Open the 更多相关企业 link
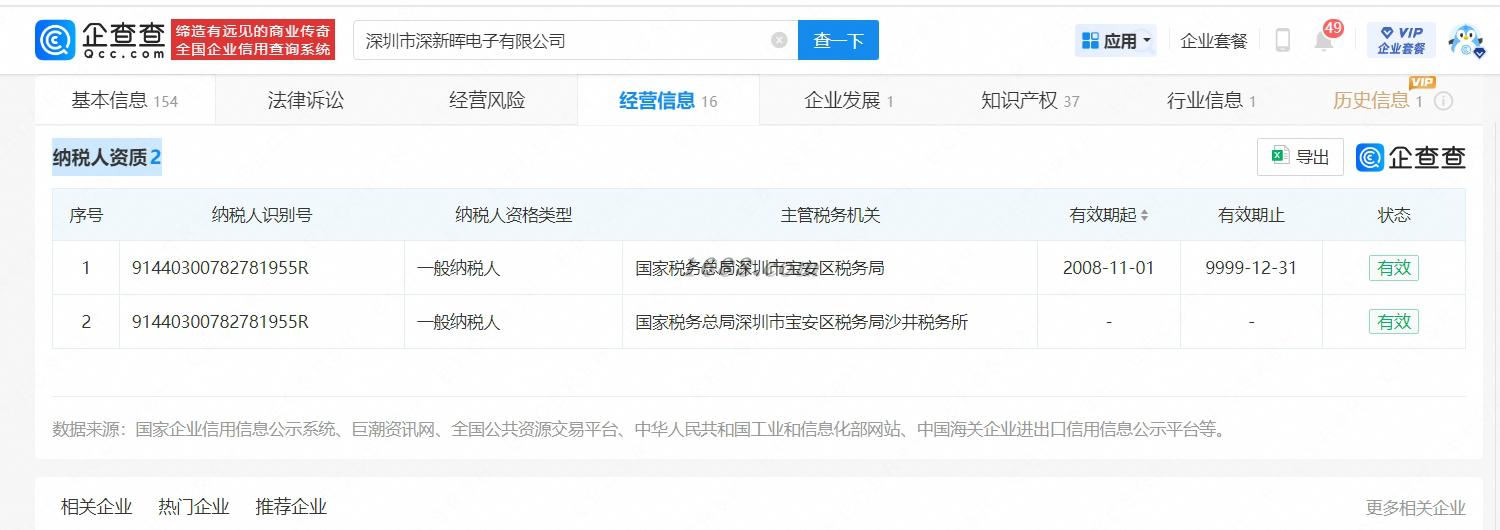The width and height of the screenshot is (1500, 530). 1415,508
